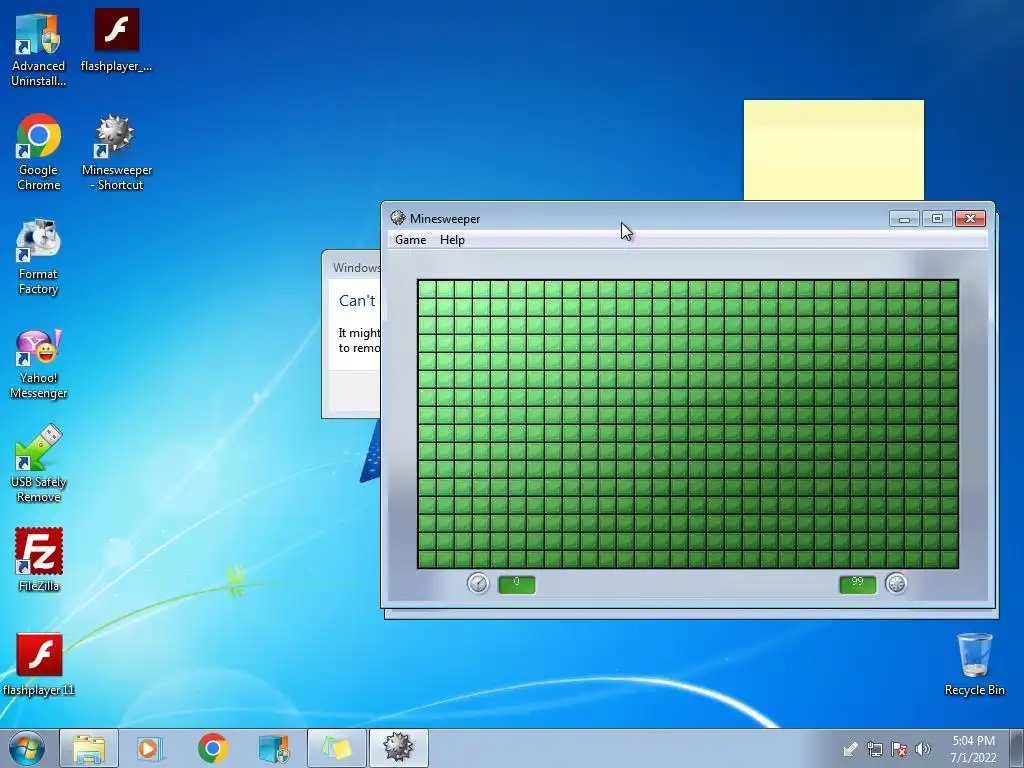
Task: Switch to Sticky Notes taskbar button
Action: coord(336,748)
